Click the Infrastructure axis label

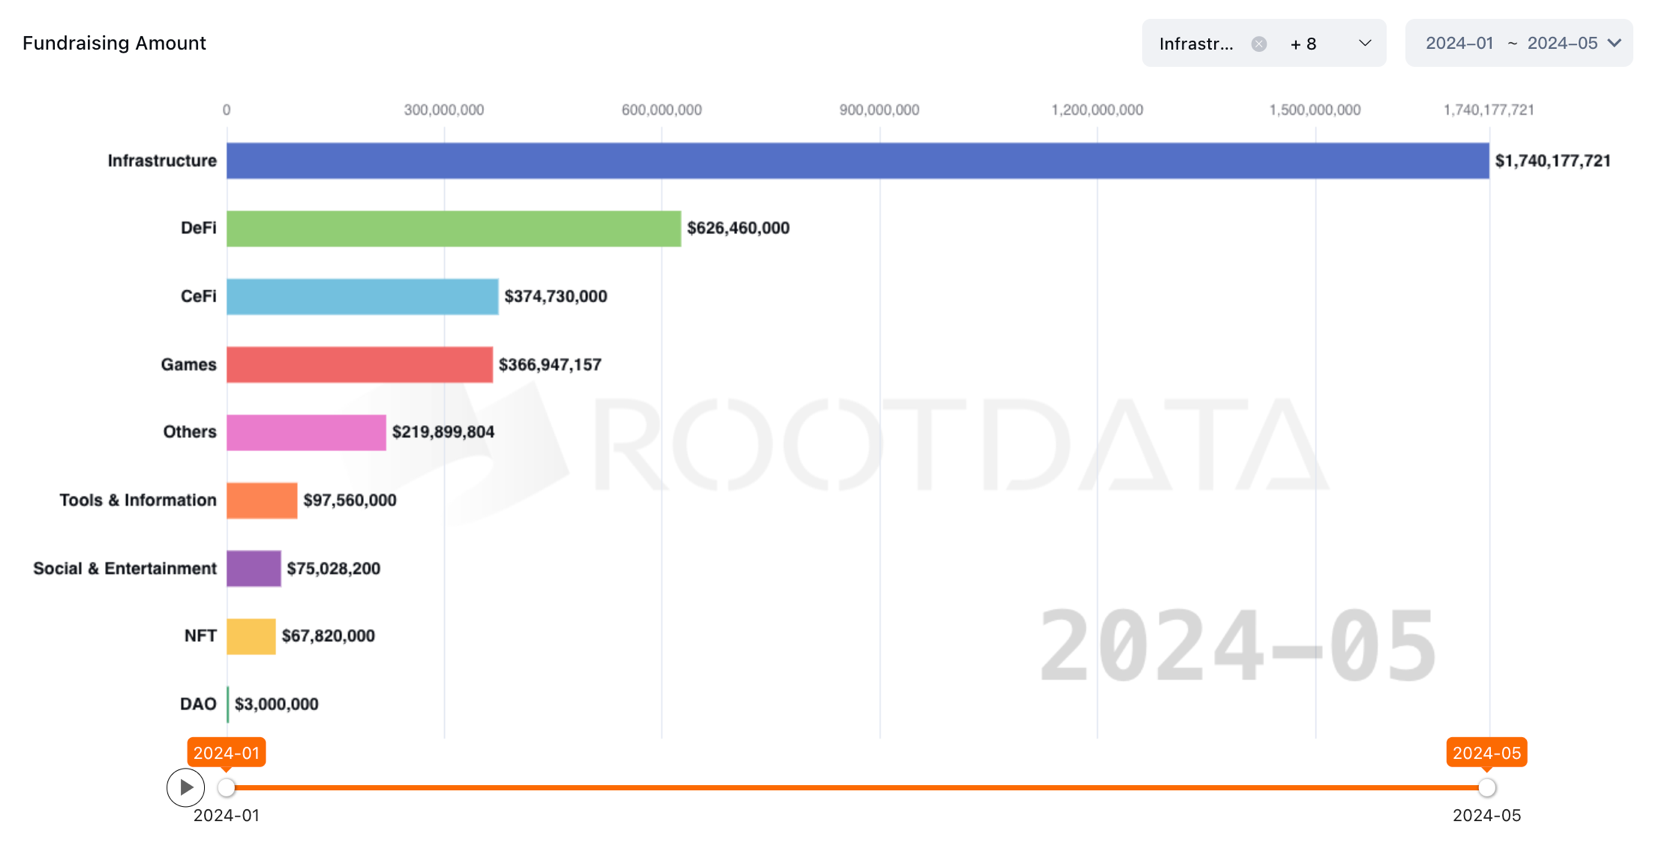(162, 161)
